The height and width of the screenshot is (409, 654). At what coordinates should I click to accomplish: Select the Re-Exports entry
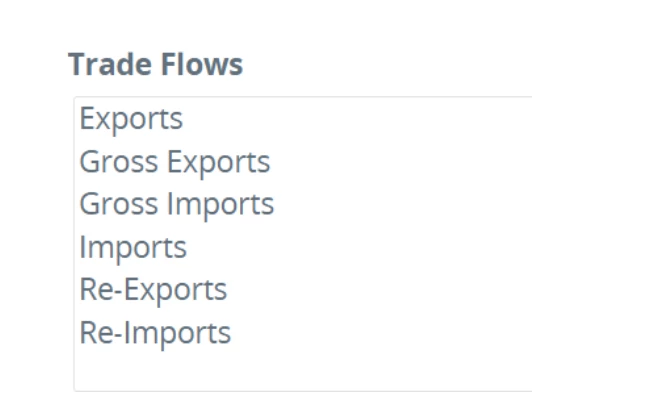153,290
